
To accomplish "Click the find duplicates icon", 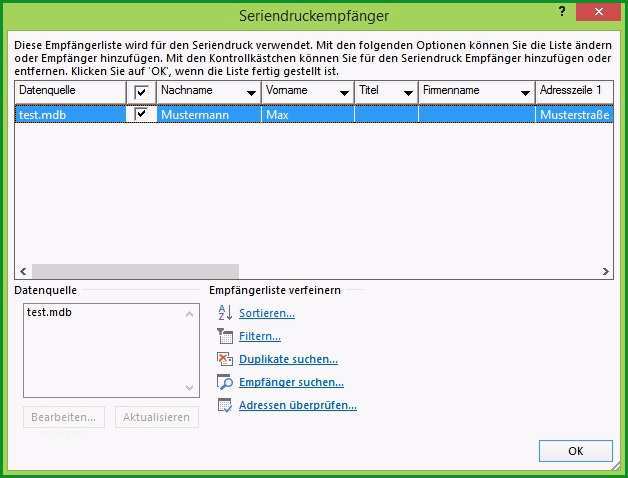I will [225, 359].
